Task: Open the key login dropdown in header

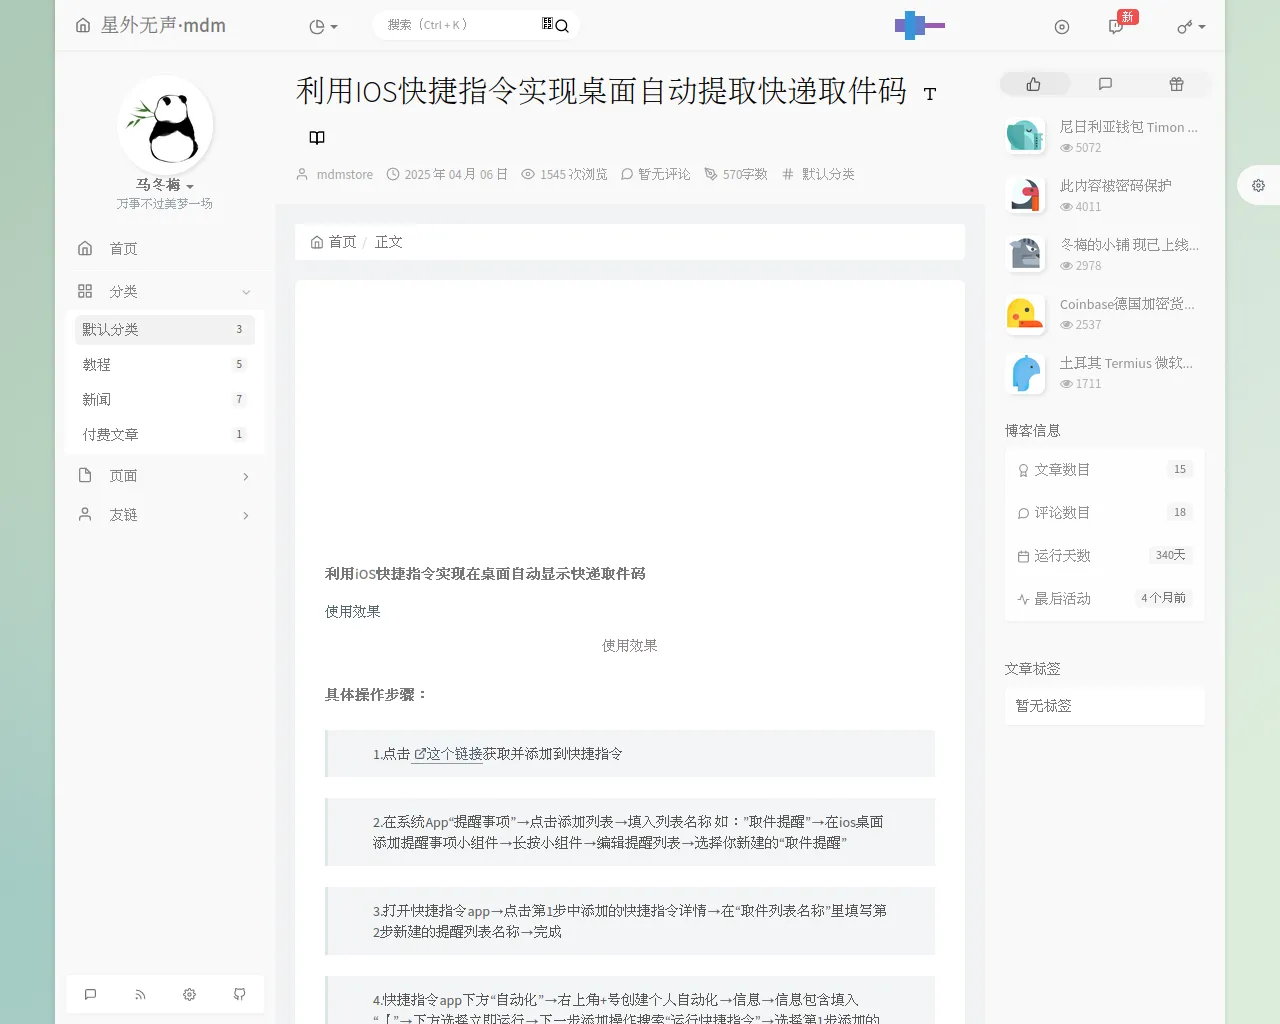Action: point(1191,27)
